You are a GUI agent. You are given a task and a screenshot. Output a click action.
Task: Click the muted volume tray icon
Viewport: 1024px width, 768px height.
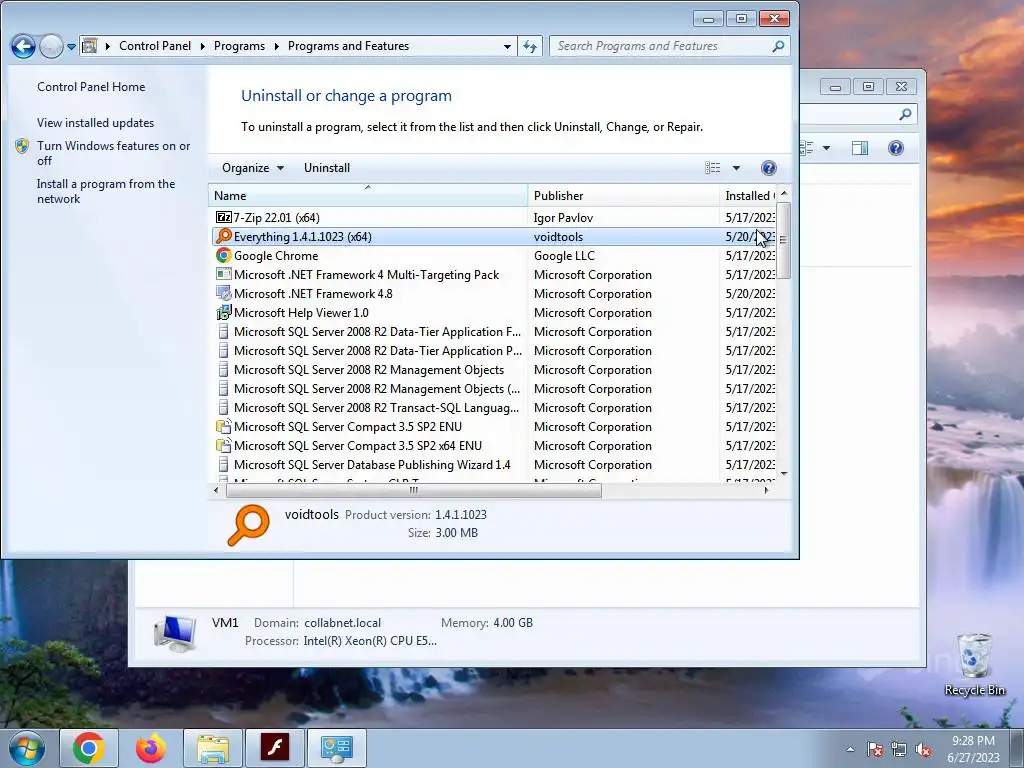(x=923, y=749)
